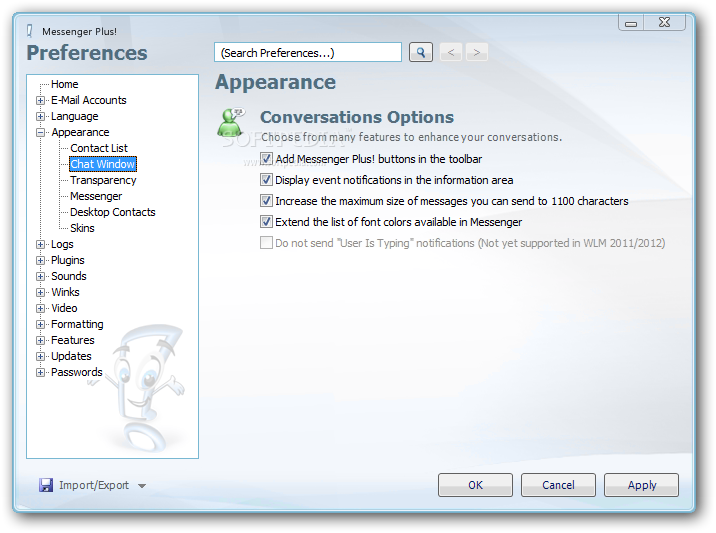Click the Messenger Plus! title bar icon
Image resolution: width=716 pixels, height=533 pixels.
[30, 31]
